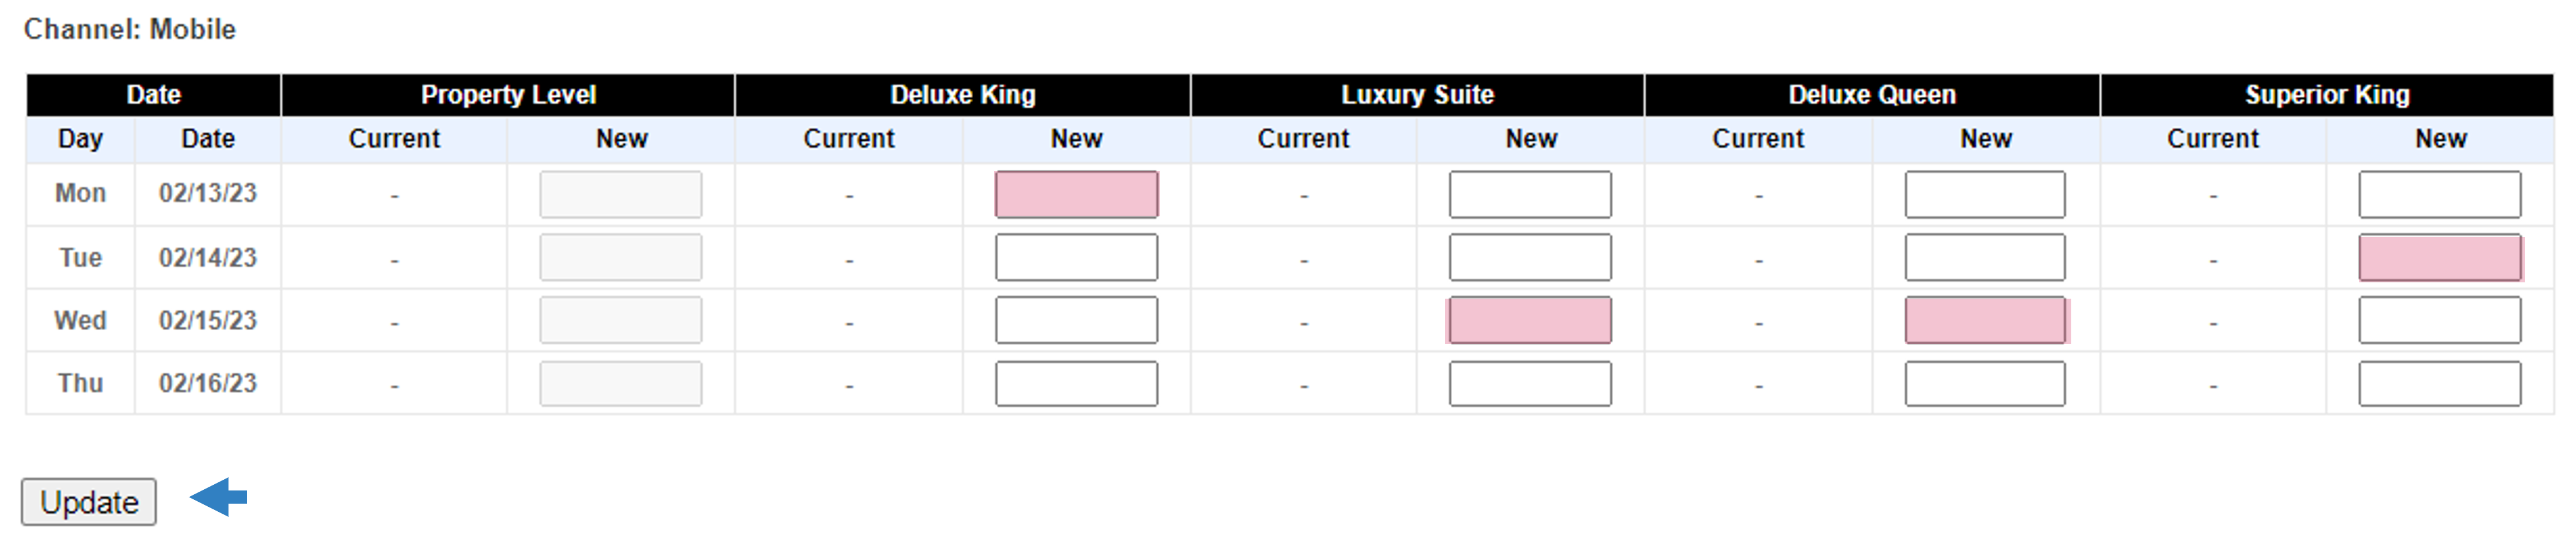Focus the Deluxe King New field for Thu 02/16/23
2576x537 pixels.
click(1076, 384)
